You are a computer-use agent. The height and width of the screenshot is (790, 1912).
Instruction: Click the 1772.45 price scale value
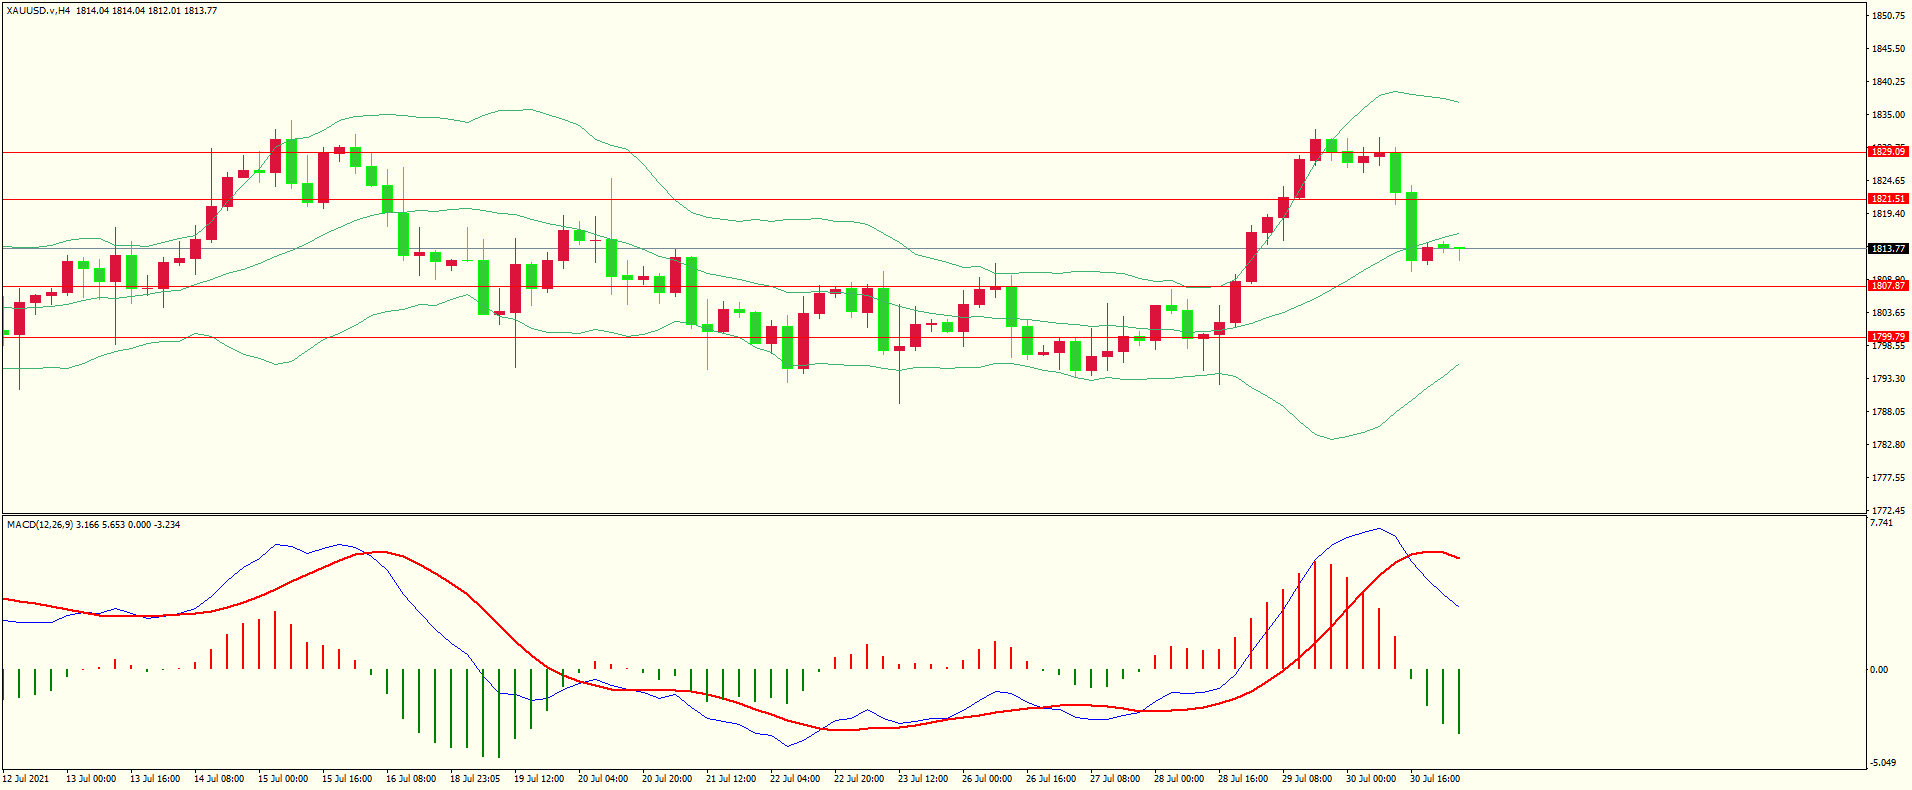coord(1888,511)
